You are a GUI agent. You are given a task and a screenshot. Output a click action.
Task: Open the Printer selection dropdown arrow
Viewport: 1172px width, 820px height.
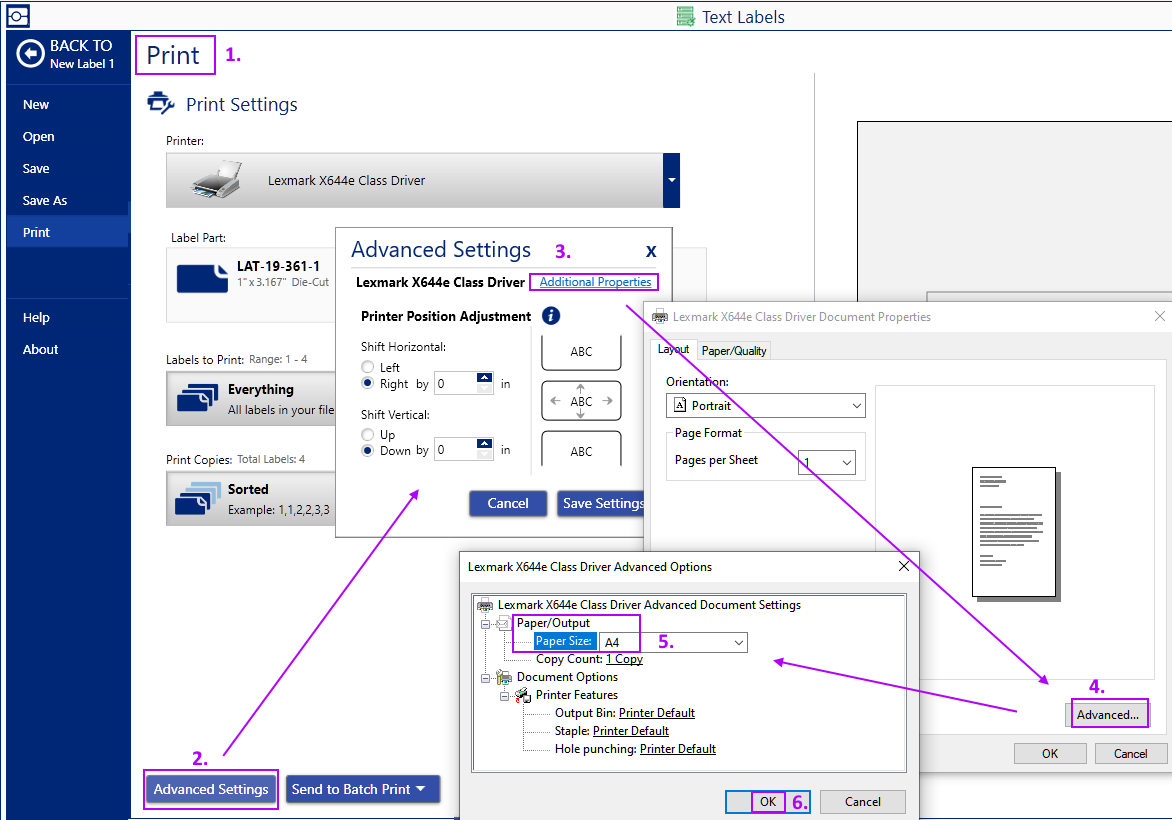click(x=671, y=180)
